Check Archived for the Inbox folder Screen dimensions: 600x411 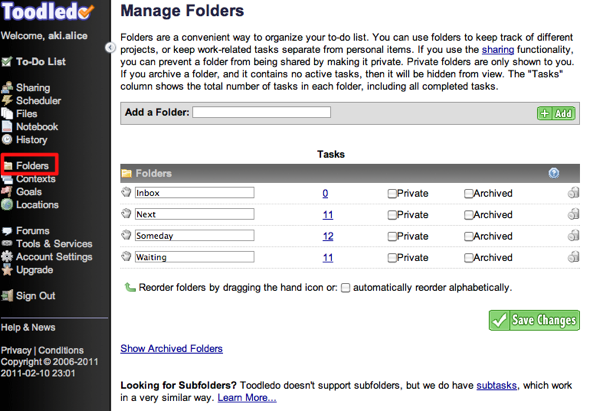[x=468, y=194]
